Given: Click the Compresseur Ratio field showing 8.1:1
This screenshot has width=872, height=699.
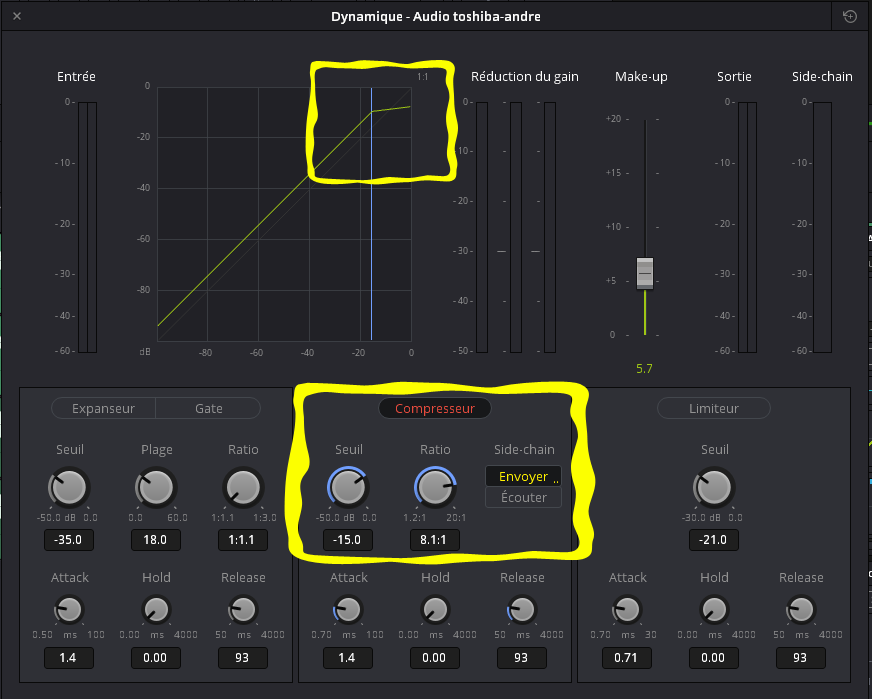Looking at the screenshot, I should click(435, 540).
